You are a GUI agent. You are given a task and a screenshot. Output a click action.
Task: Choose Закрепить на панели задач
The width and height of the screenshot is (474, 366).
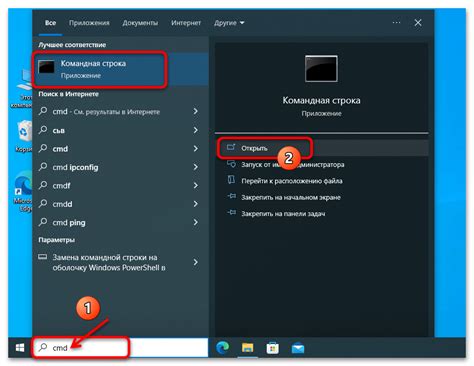(283, 214)
